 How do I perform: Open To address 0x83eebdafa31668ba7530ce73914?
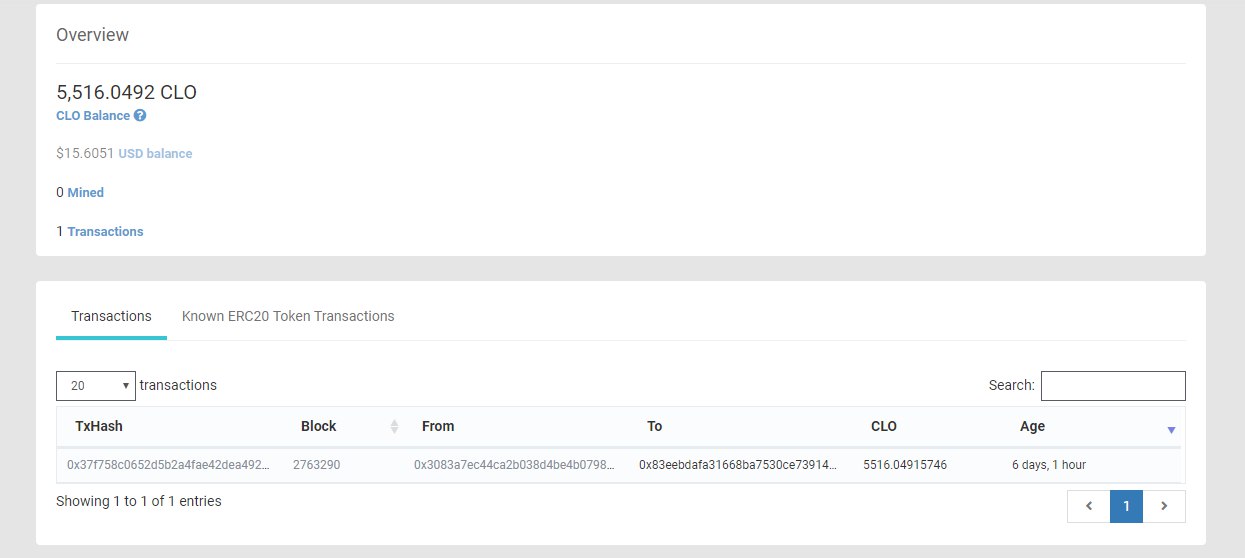[x=738, y=465]
